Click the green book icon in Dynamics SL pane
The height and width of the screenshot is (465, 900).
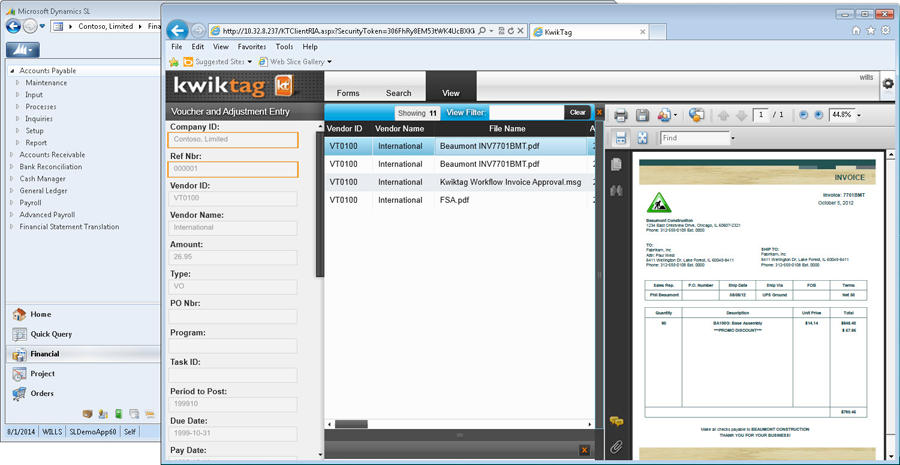[x=118, y=413]
